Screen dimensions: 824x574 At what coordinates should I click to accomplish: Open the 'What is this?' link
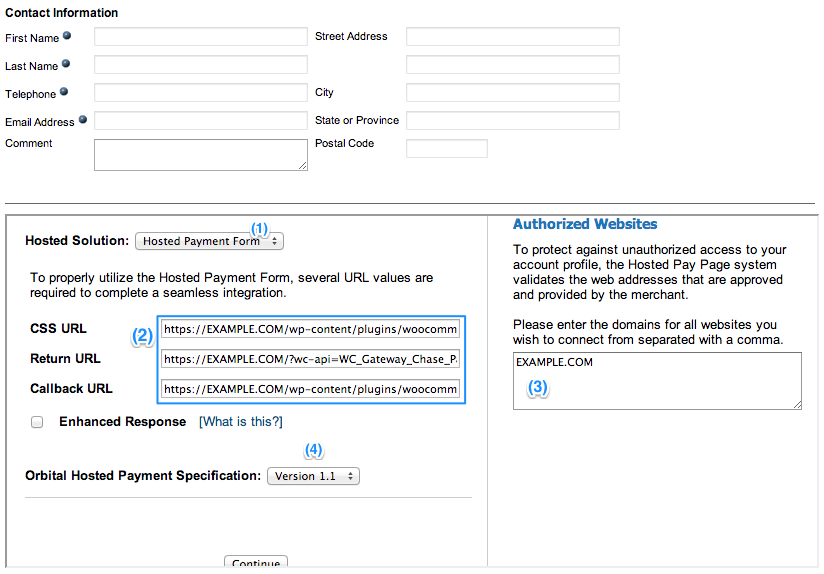pyautogui.click(x=241, y=422)
